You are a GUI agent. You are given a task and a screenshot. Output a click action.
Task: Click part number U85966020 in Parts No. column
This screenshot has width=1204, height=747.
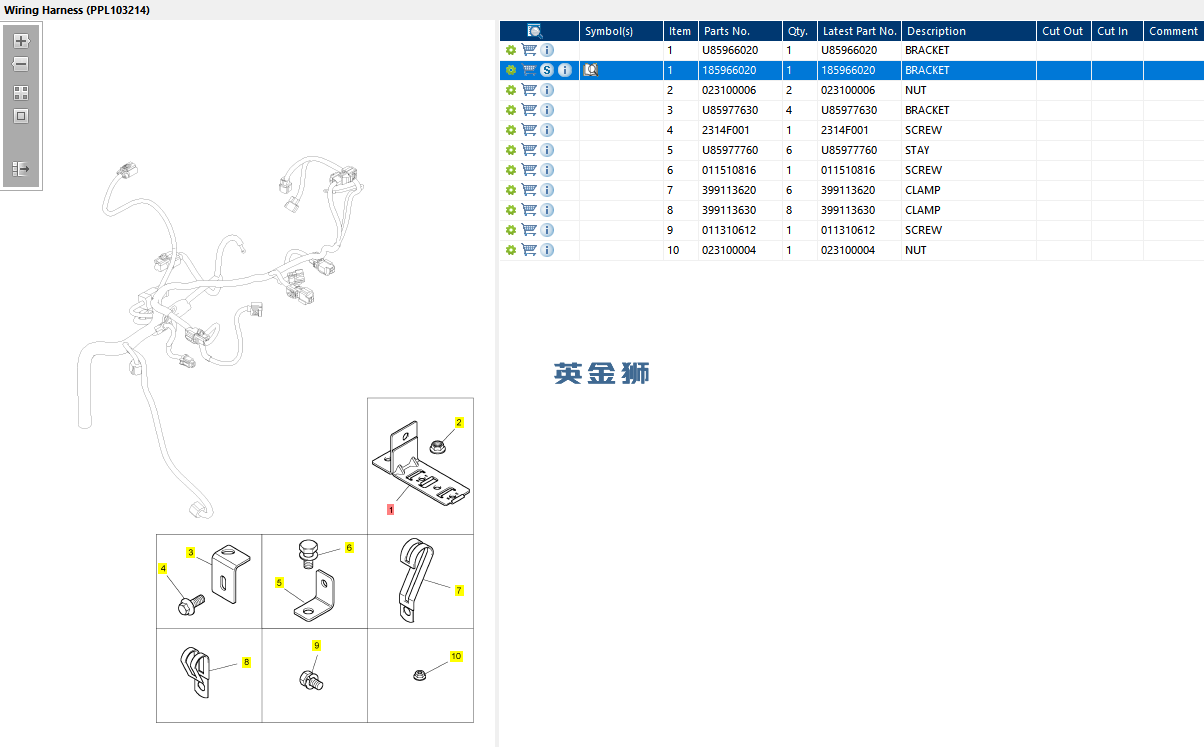click(730, 50)
